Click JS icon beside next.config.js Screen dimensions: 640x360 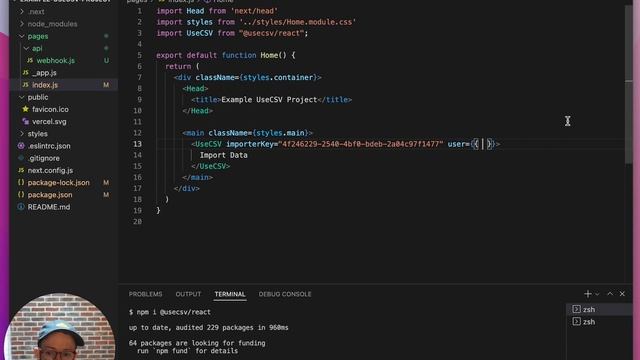point(21,170)
